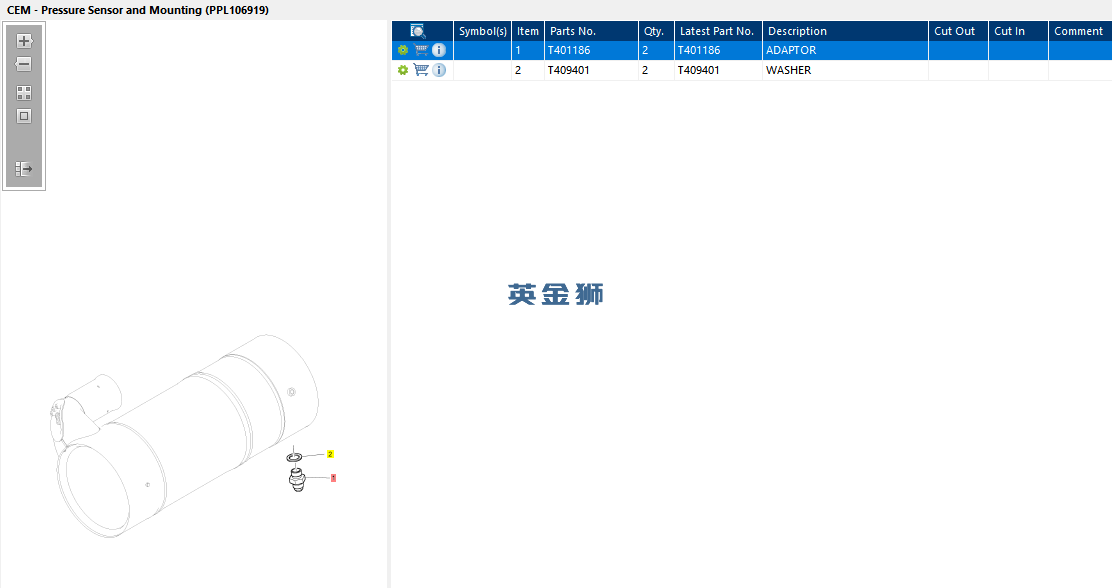Click the Qty. cell in the WASHER row

(x=656, y=70)
